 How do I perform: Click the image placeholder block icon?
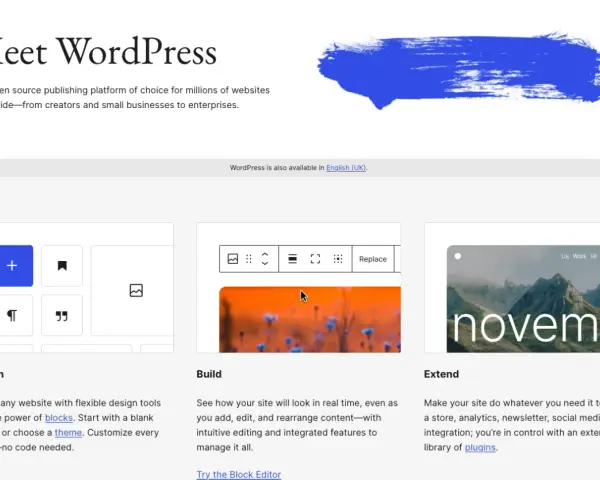pyautogui.click(x=136, y=291)
